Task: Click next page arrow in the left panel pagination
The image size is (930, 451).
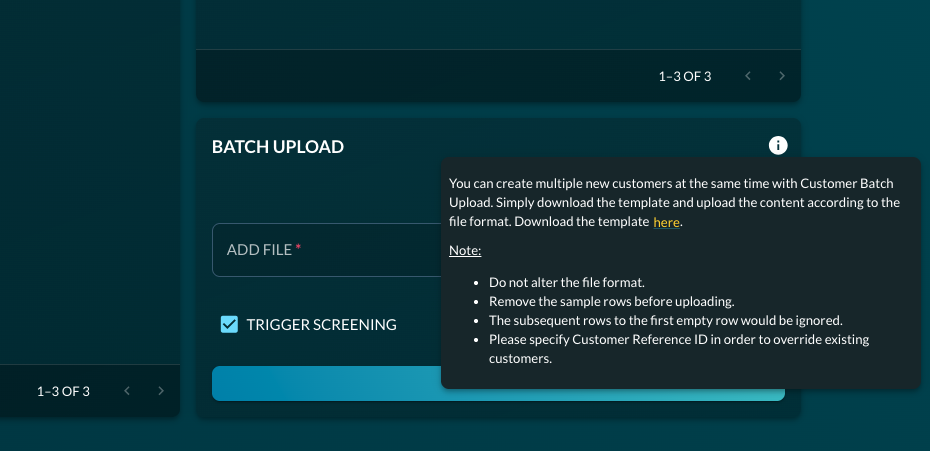Action: 161,391
